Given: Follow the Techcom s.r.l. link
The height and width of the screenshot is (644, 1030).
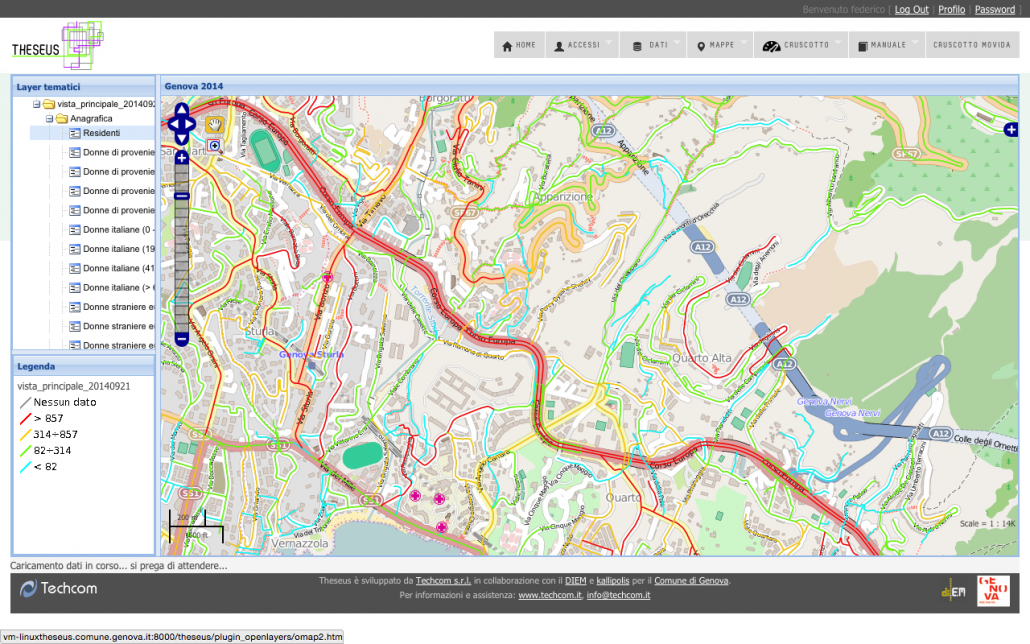Looking at the screenshot, I should point(443,581).
